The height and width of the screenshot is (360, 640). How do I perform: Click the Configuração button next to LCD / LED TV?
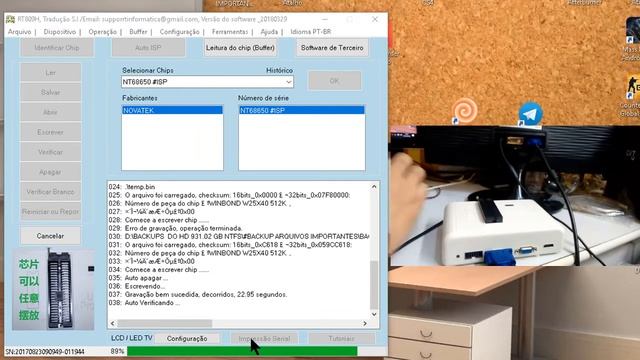[187, 338]
